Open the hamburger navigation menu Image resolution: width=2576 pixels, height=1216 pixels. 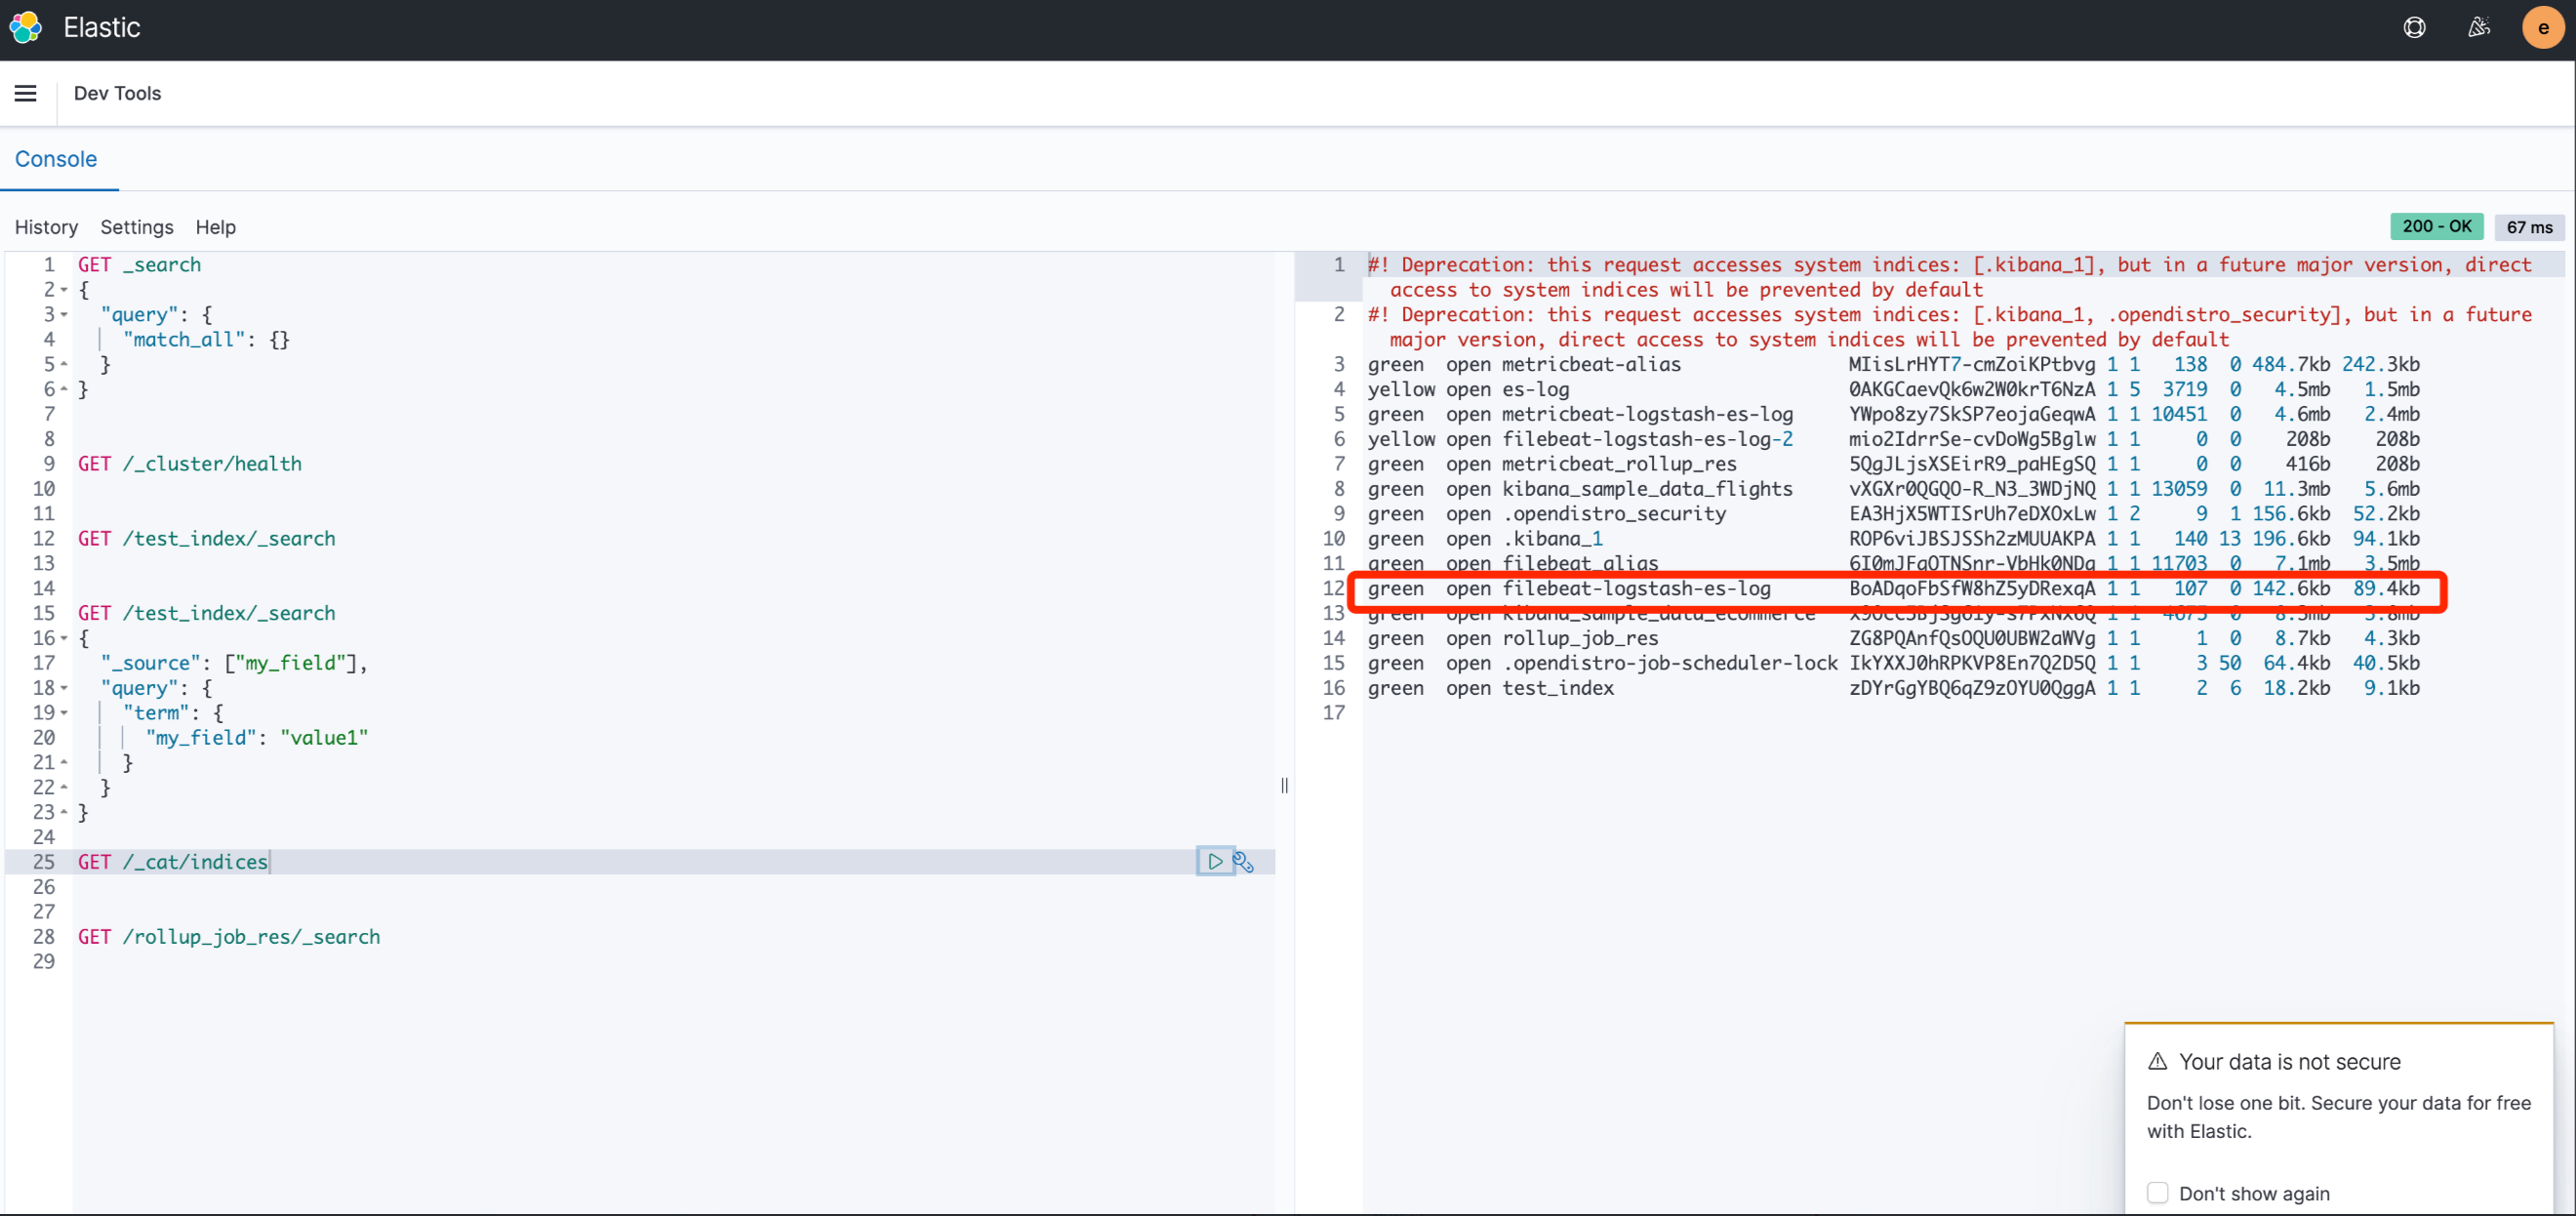point(26,93)
